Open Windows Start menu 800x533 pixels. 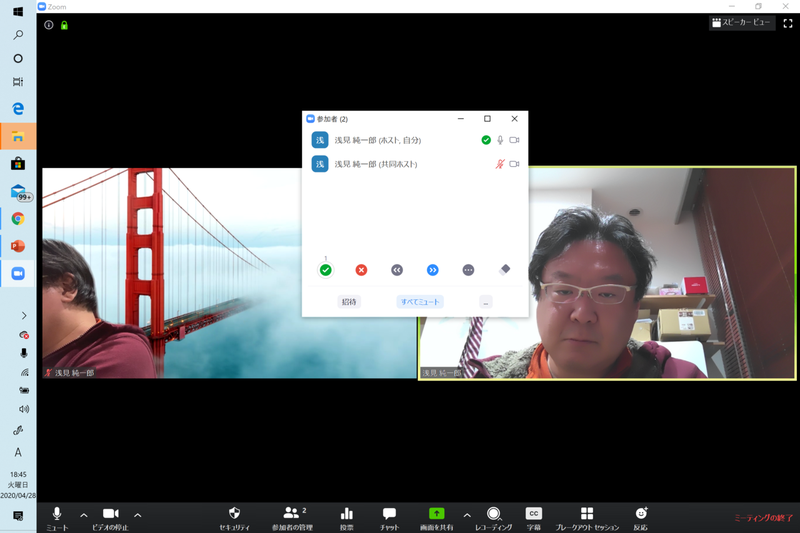(x=18, y=11)
